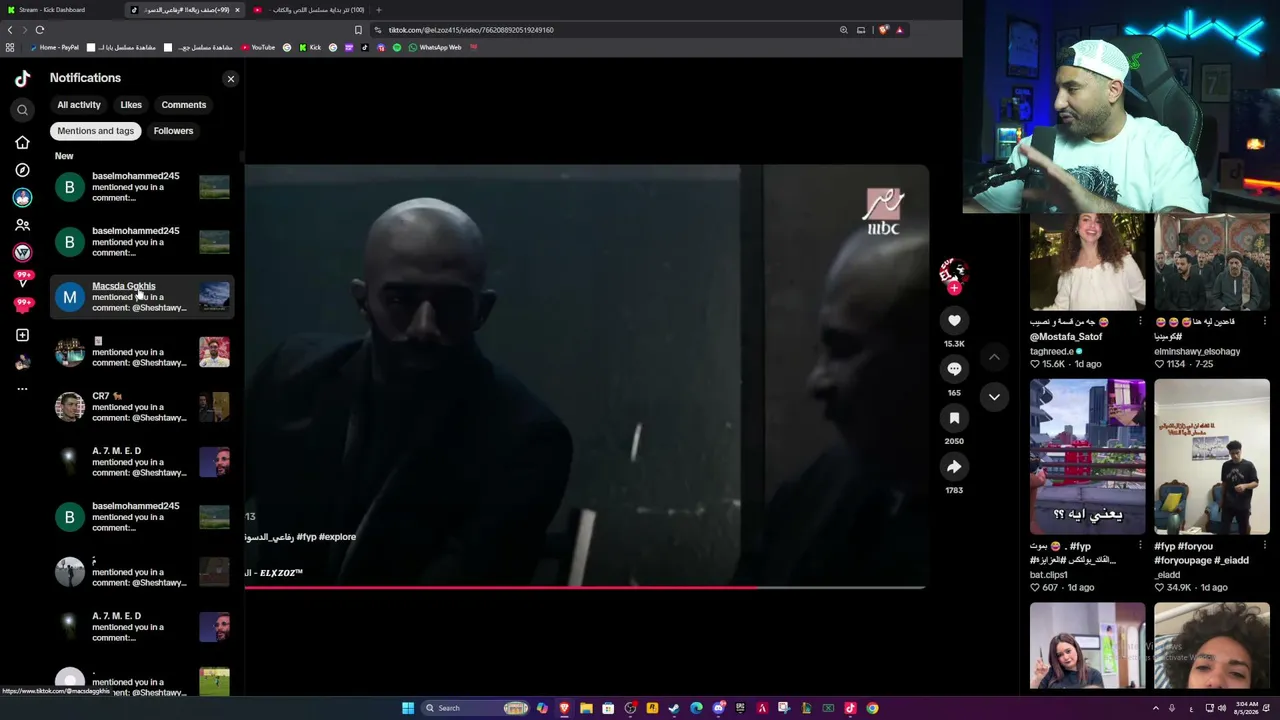The image size is (1280, 720).
Task: Open Macsda Gokhis profile link
Action: [124, 286]
